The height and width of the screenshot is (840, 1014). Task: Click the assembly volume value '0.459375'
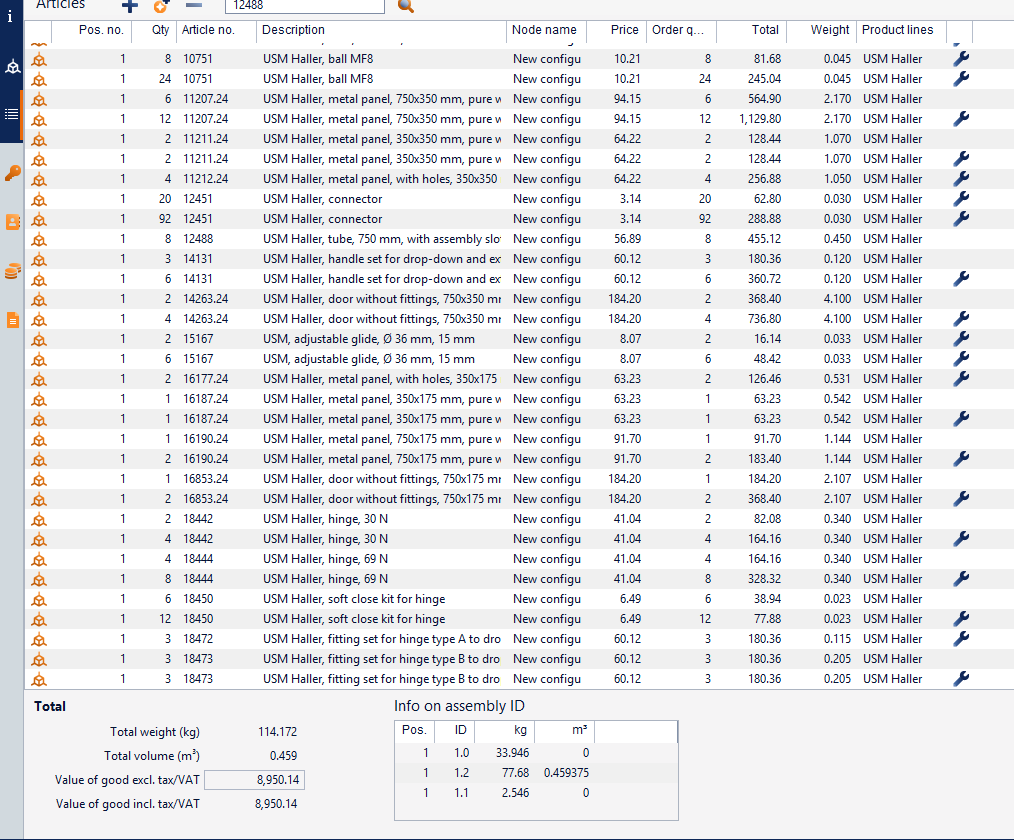tap(566, 773)
